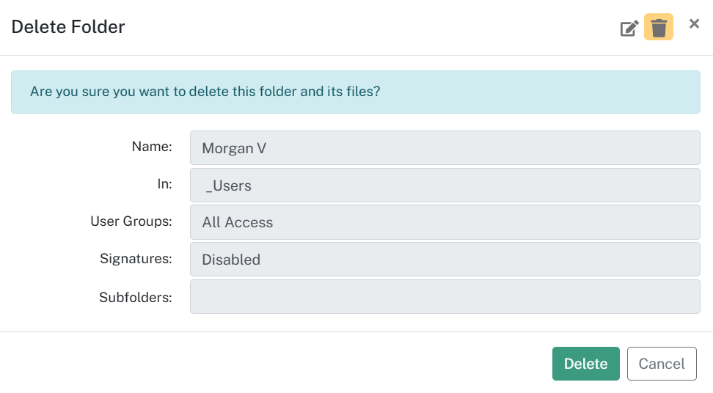713x393 pixels.
Task: Select the Signatures field showing Disabled
Action: pos(445,259)
